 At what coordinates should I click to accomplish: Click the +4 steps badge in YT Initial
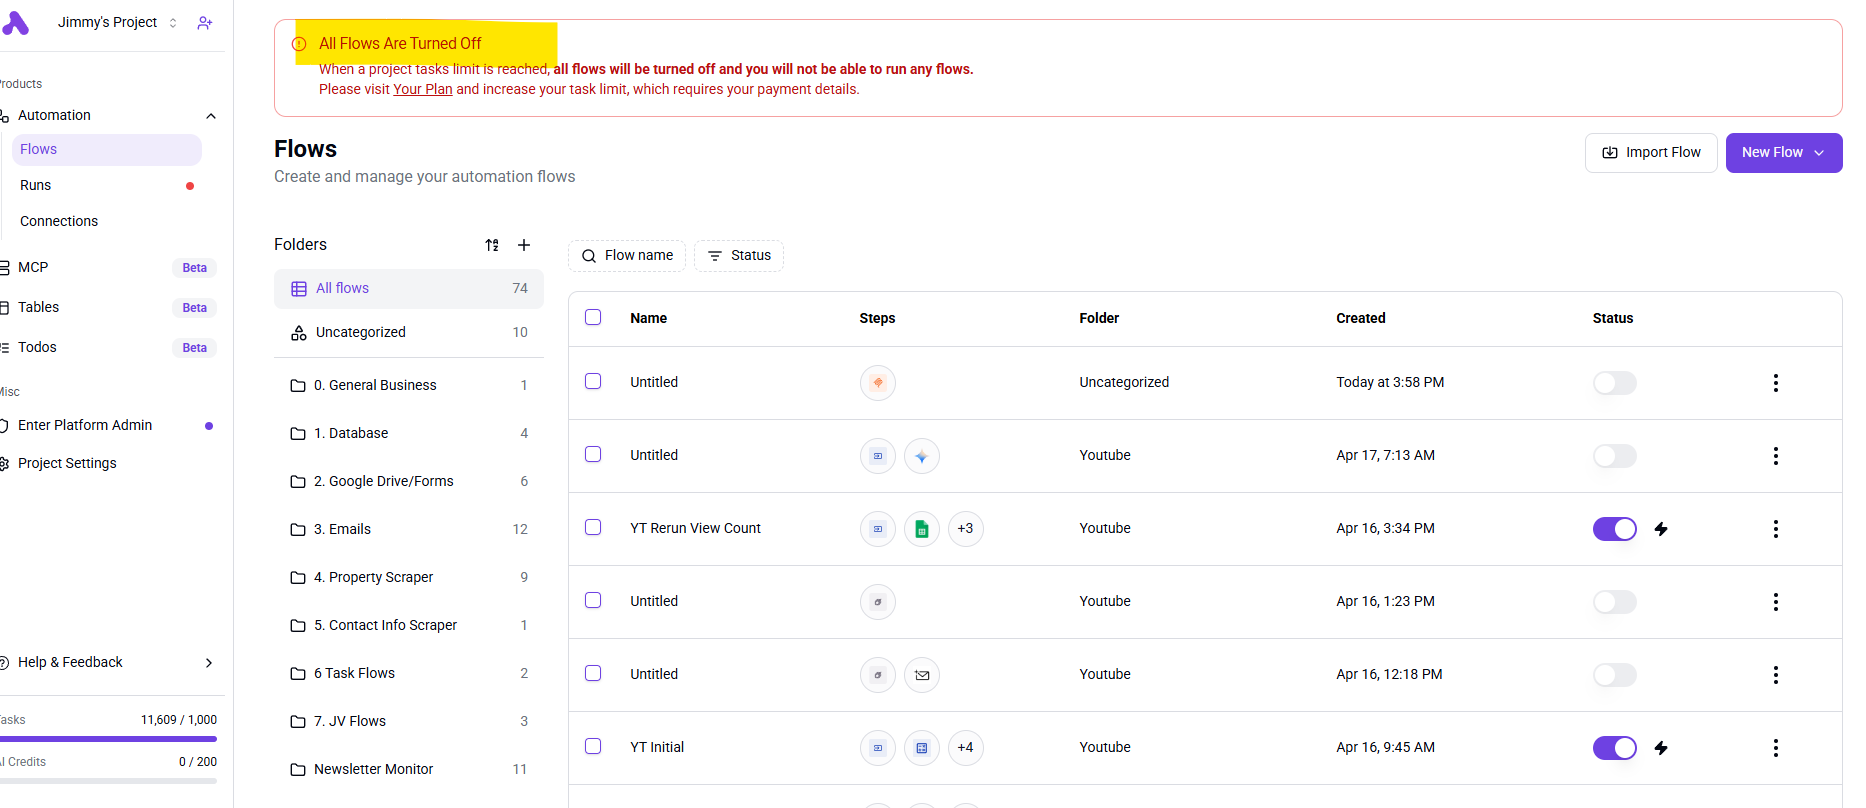(x=966, y=748)
